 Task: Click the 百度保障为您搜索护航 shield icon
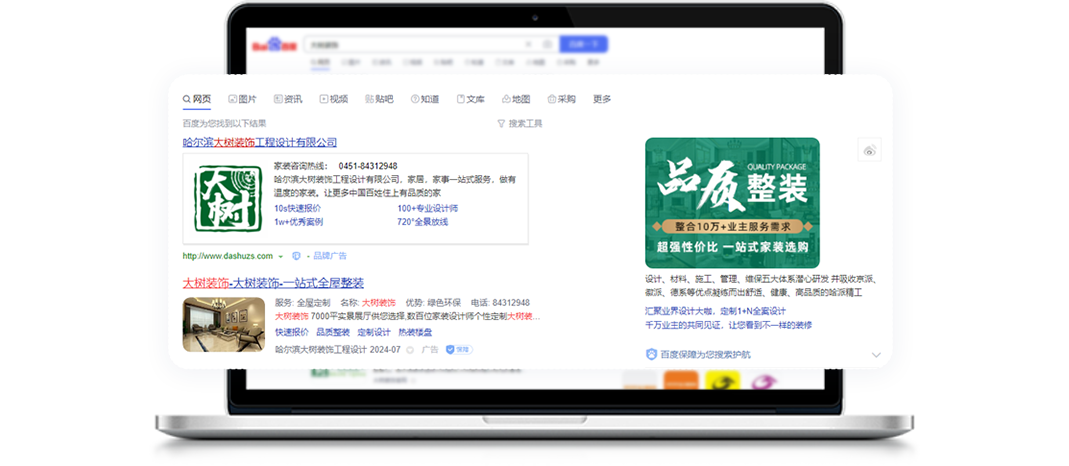(651, 355)
